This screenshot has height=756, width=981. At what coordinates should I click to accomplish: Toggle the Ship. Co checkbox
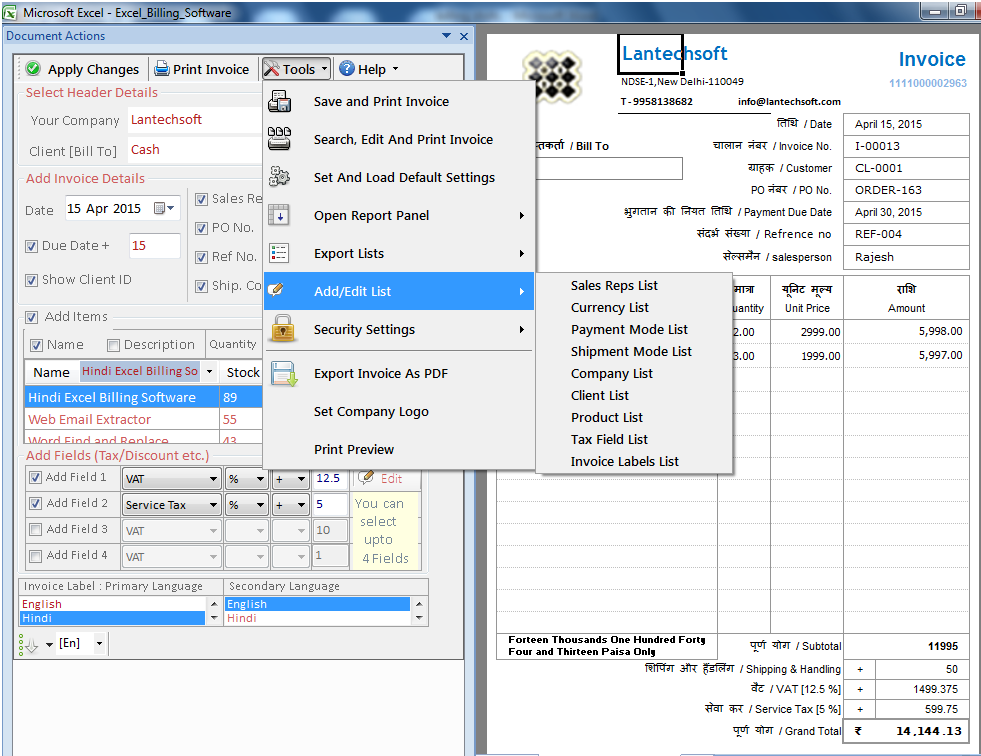[201, 287]
